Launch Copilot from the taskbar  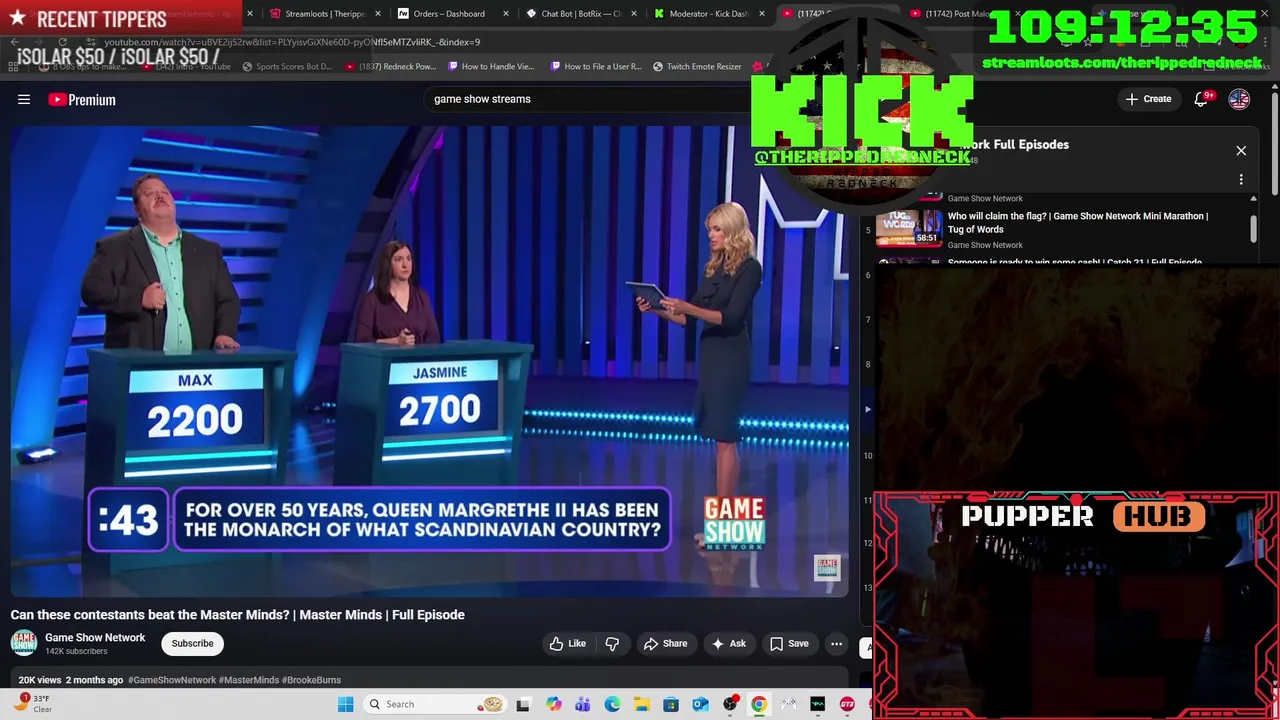click(x=554, y=704)
